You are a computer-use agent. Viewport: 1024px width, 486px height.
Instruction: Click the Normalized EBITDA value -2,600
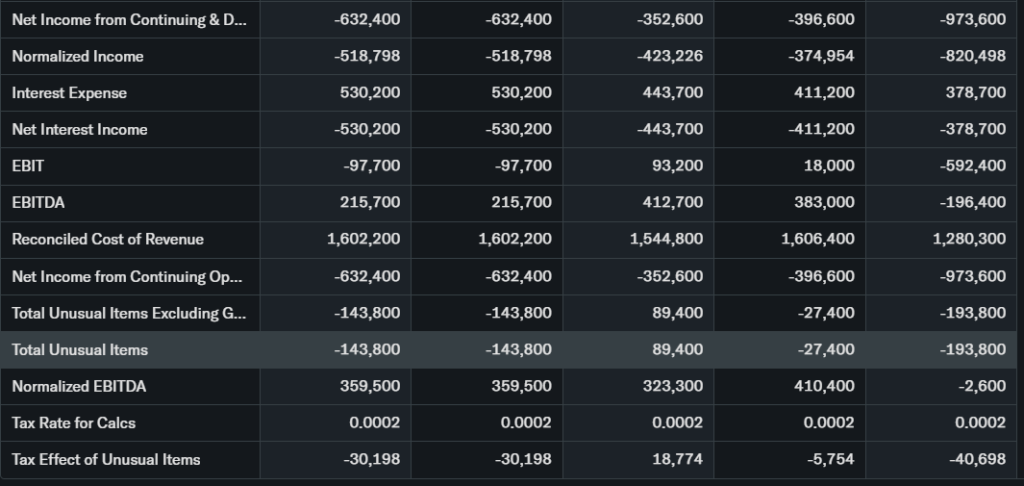[x=985, y=386]
